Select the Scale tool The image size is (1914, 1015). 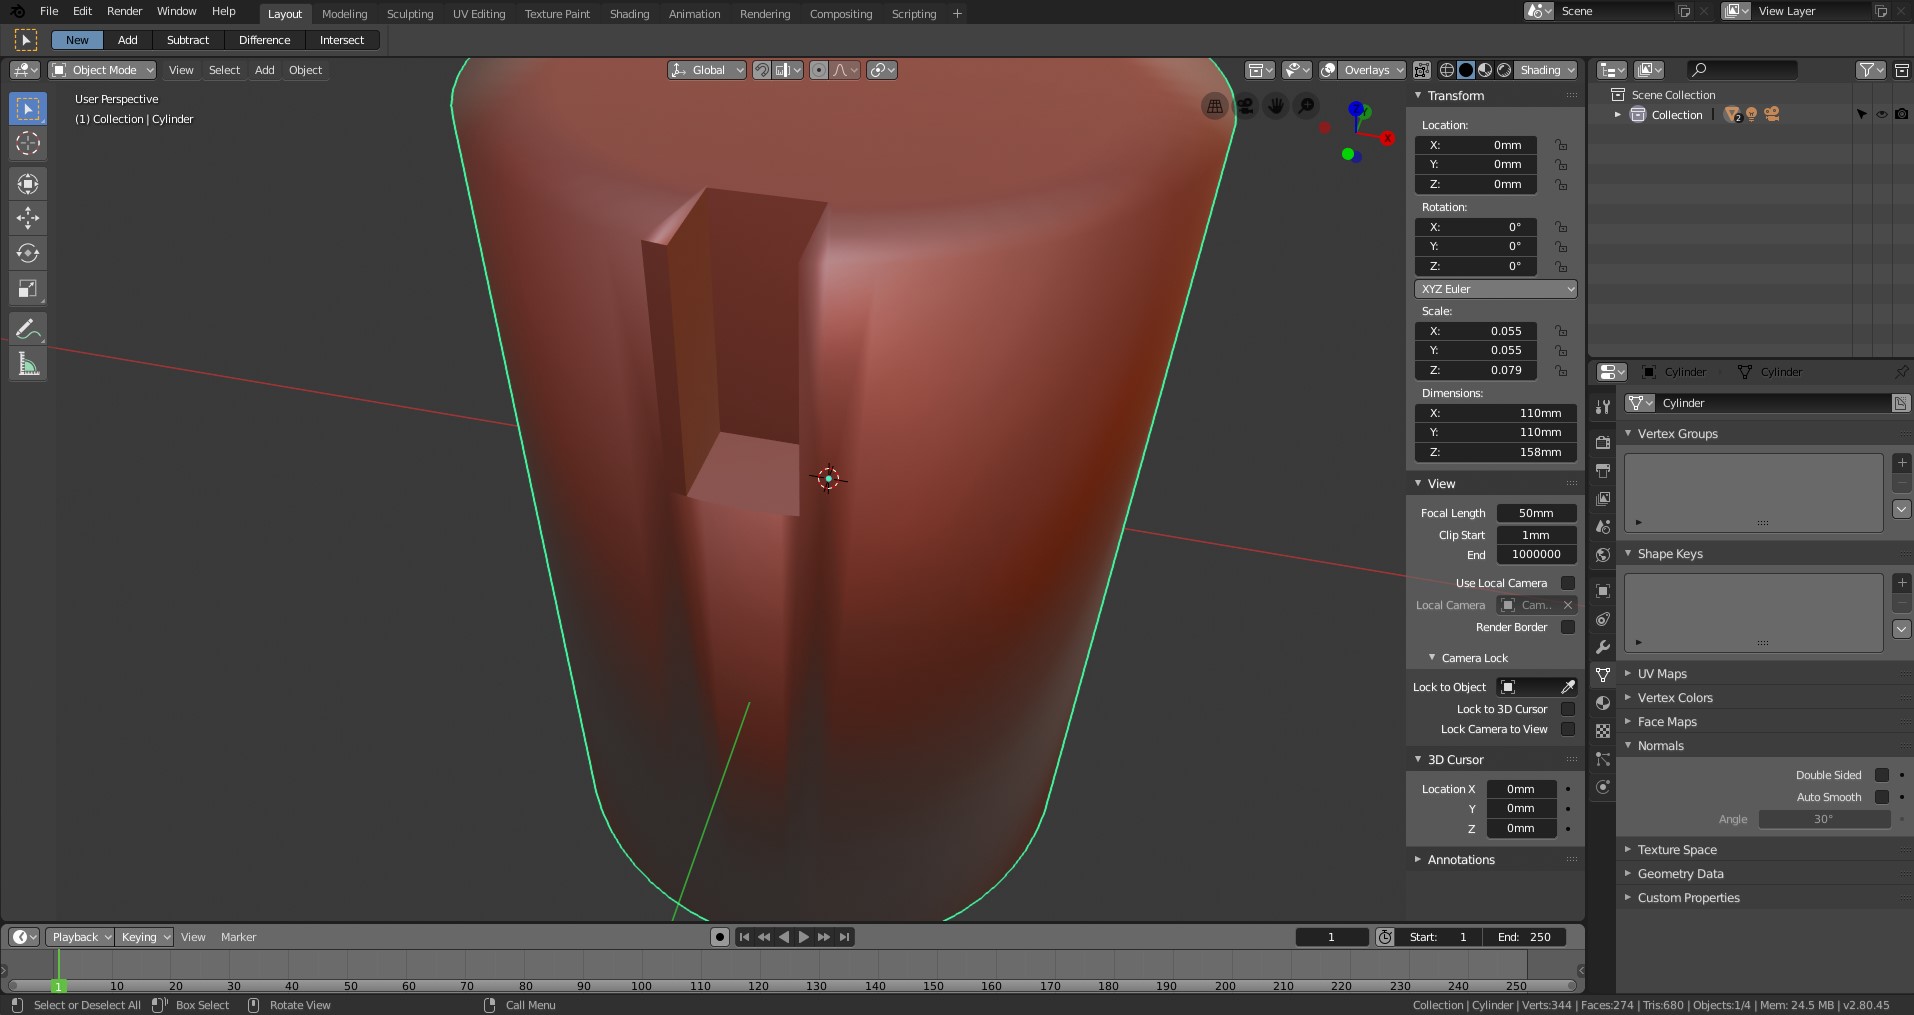28,289
